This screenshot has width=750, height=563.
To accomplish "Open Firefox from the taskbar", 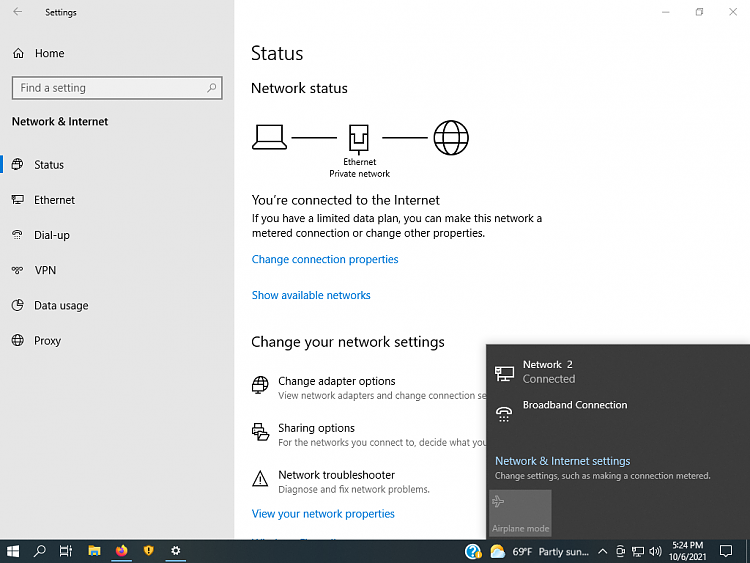I will [122, 551].
